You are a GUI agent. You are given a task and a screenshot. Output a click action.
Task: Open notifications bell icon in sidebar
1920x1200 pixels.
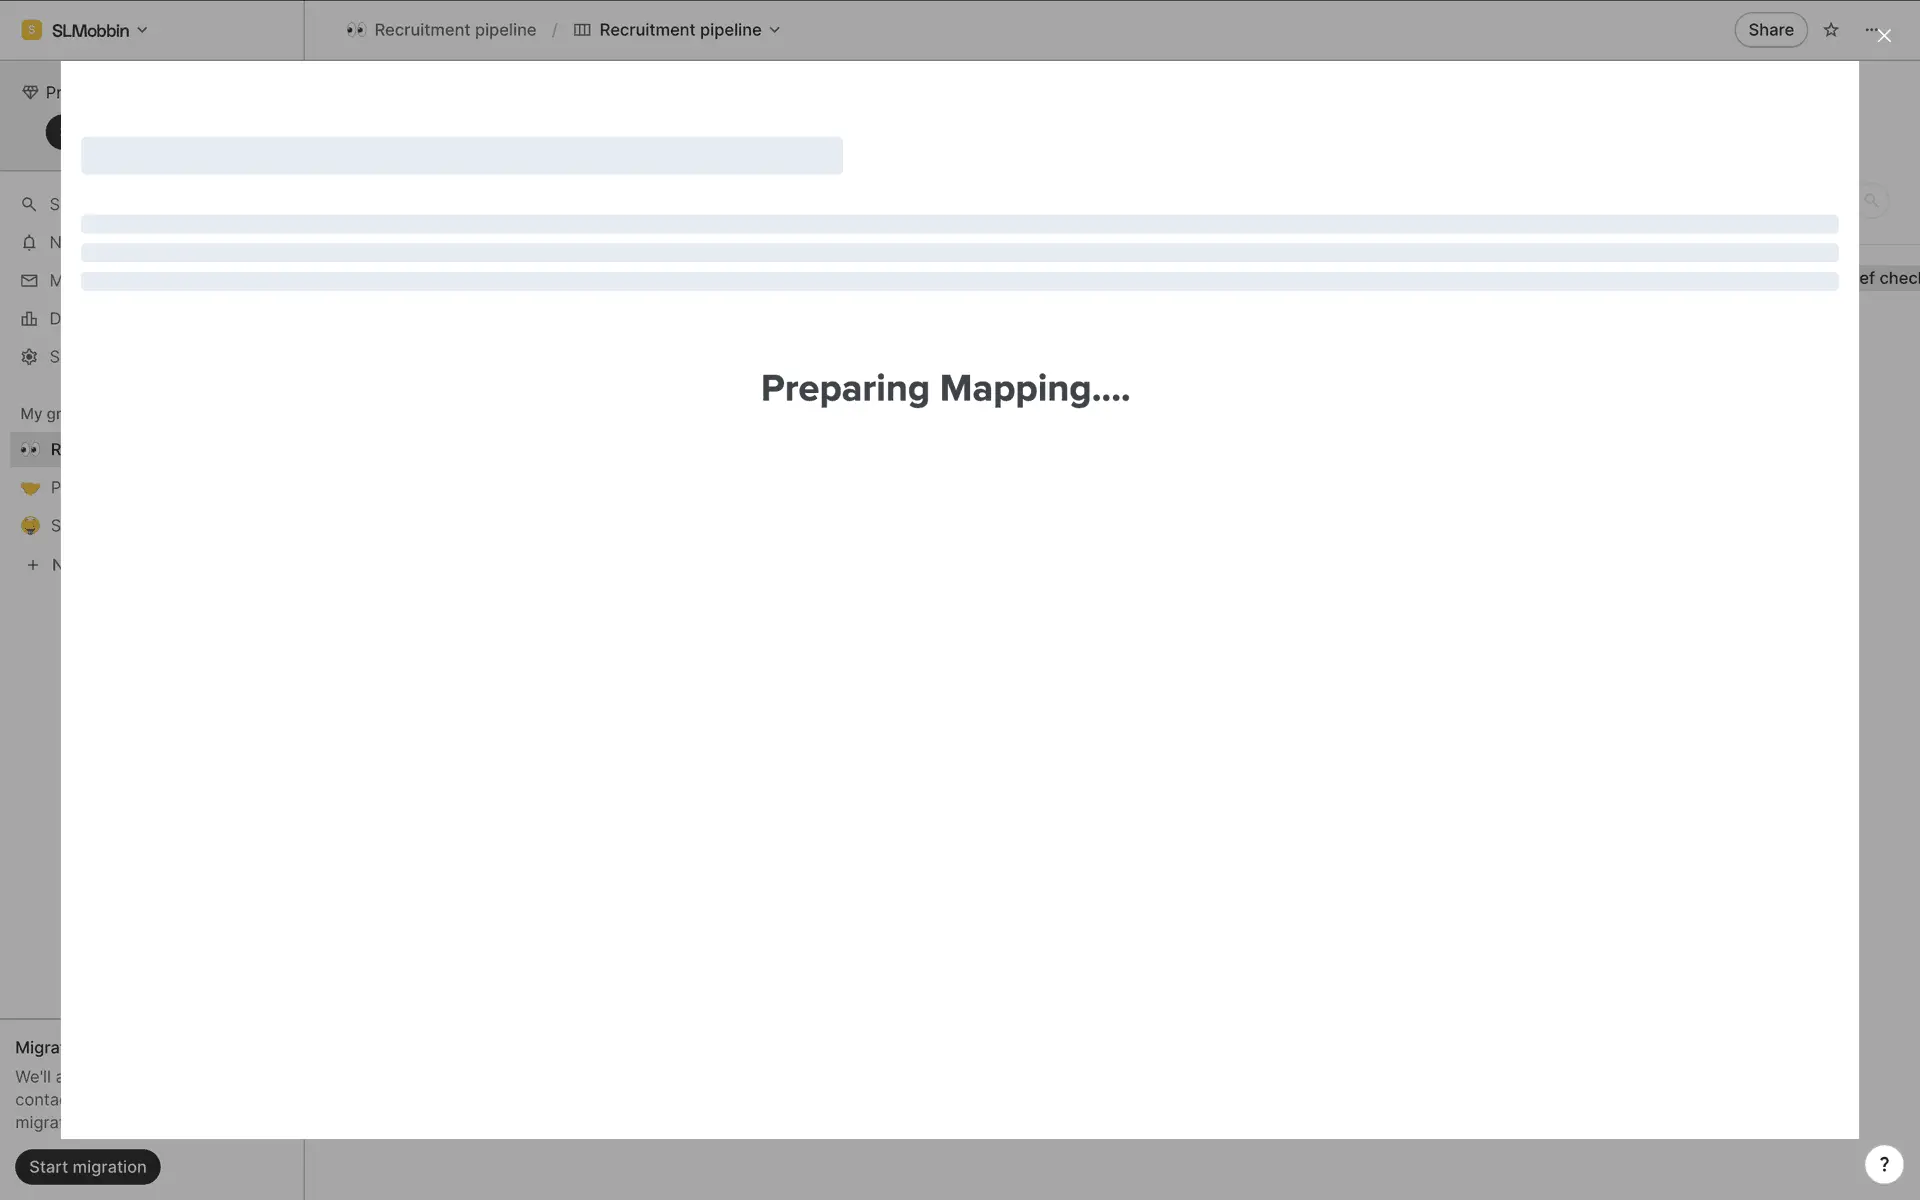coord(29,243)
